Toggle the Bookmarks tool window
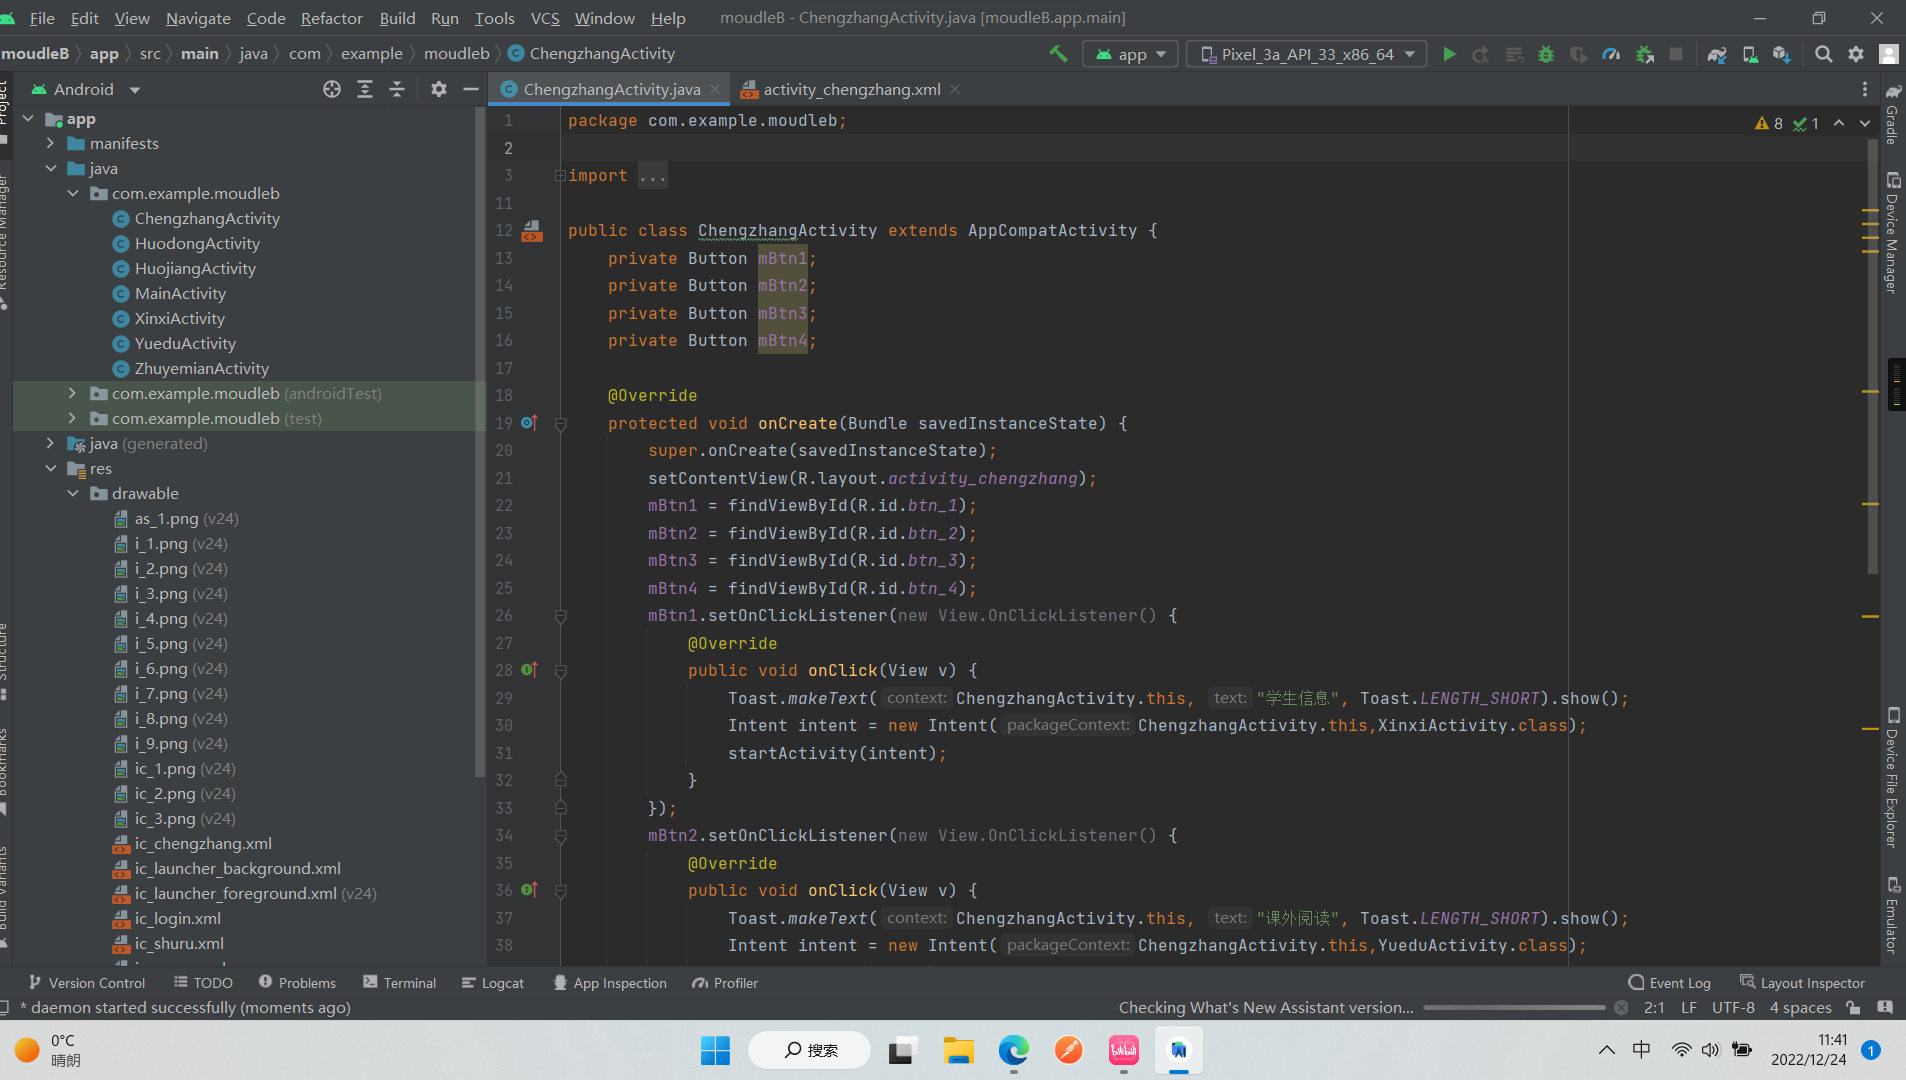 tap(5, 770)
